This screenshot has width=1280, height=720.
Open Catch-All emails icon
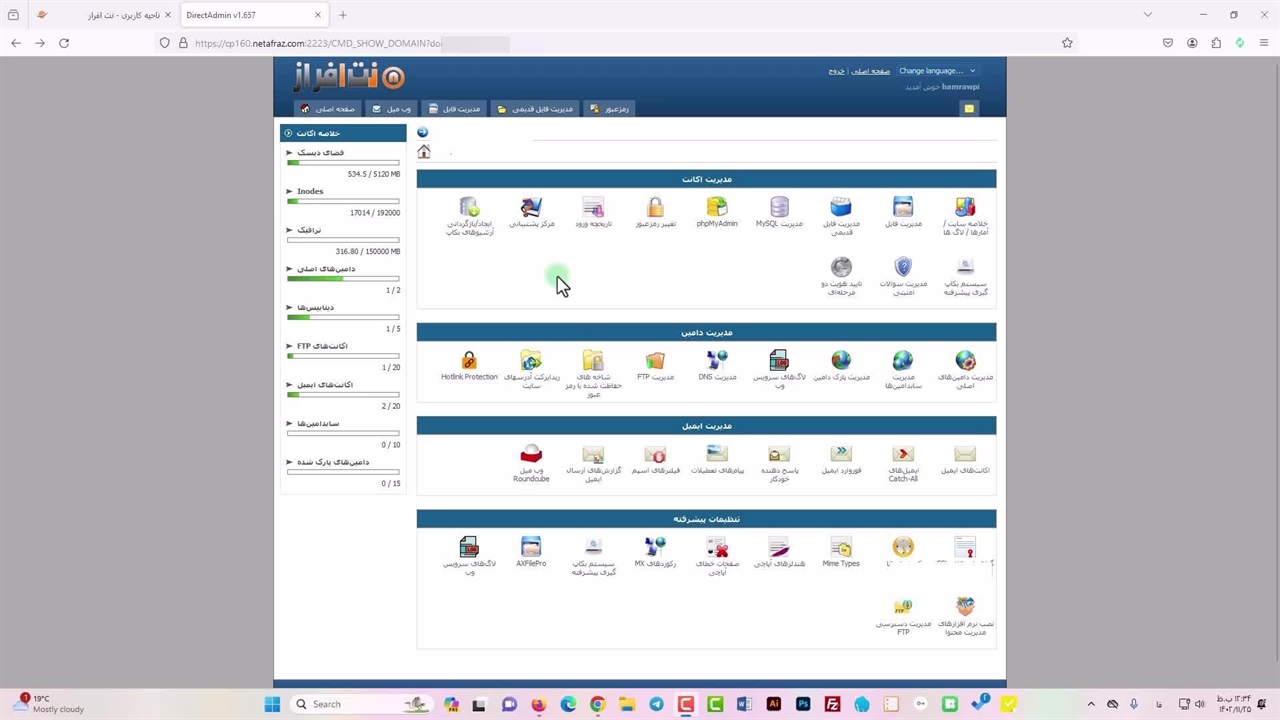point(903,455)
